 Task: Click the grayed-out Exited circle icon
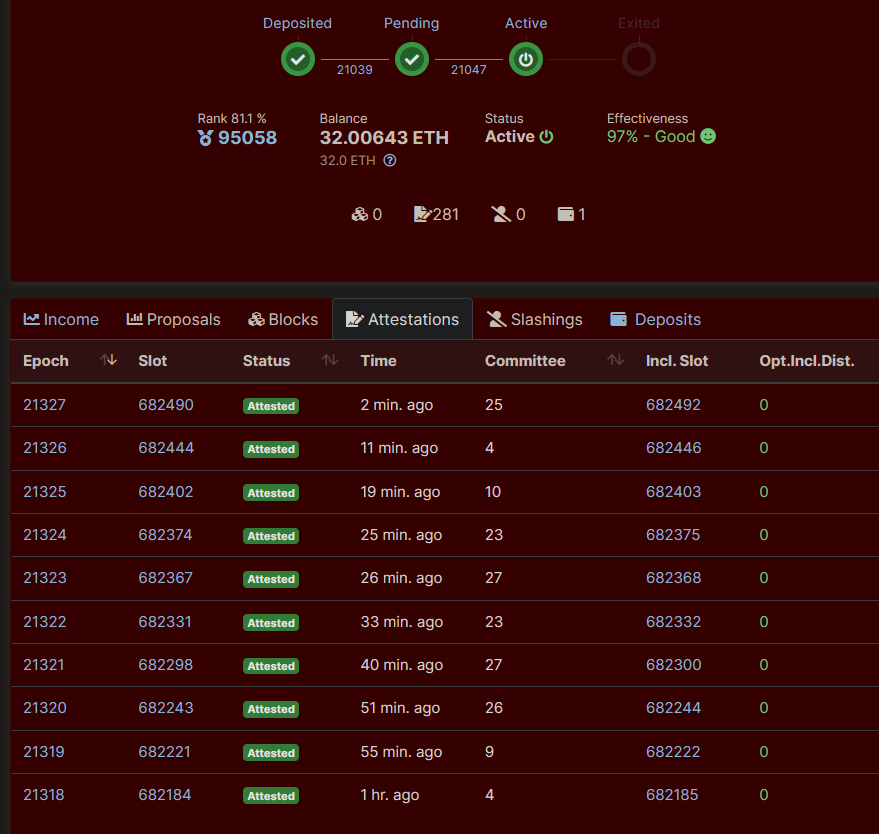click(638, 59)
